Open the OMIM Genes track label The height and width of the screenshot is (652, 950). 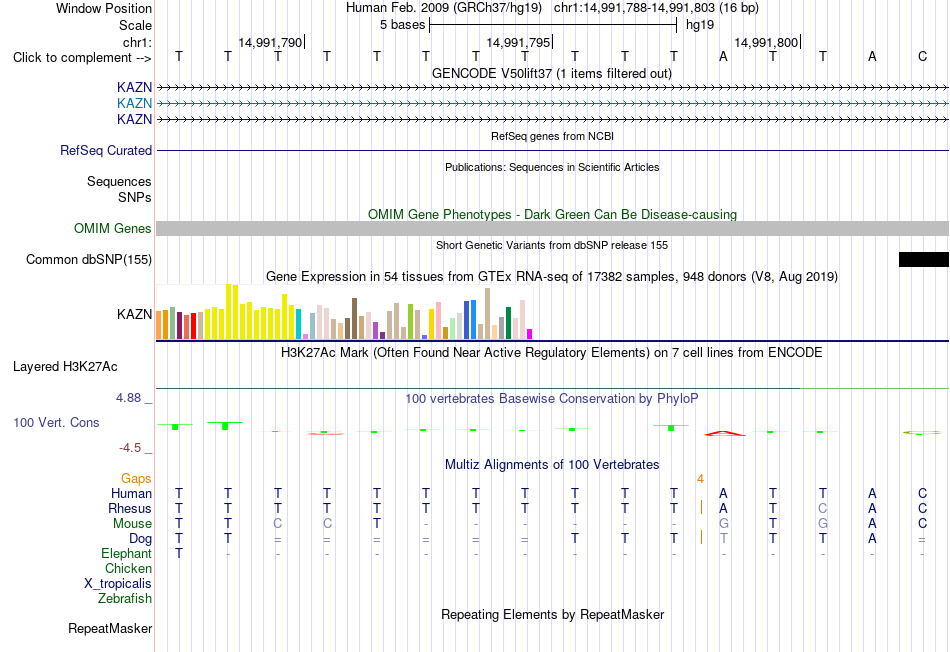pyautogui.click(x=113, y=228)
